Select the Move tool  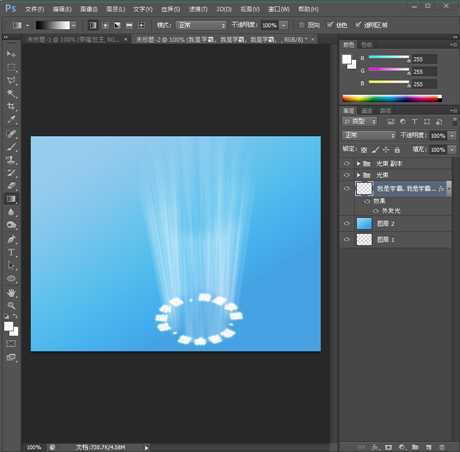tap(11, 53)
